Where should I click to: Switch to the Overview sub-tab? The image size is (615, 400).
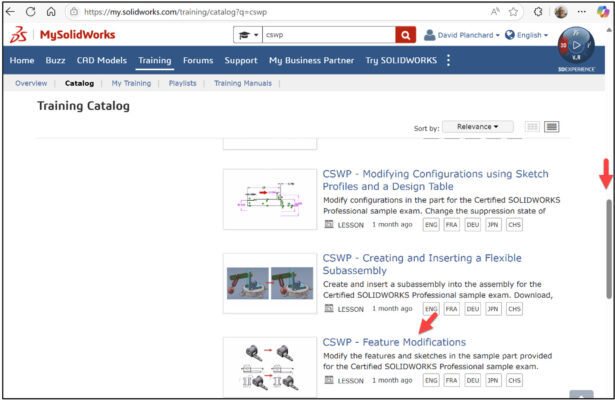point(31,83)
